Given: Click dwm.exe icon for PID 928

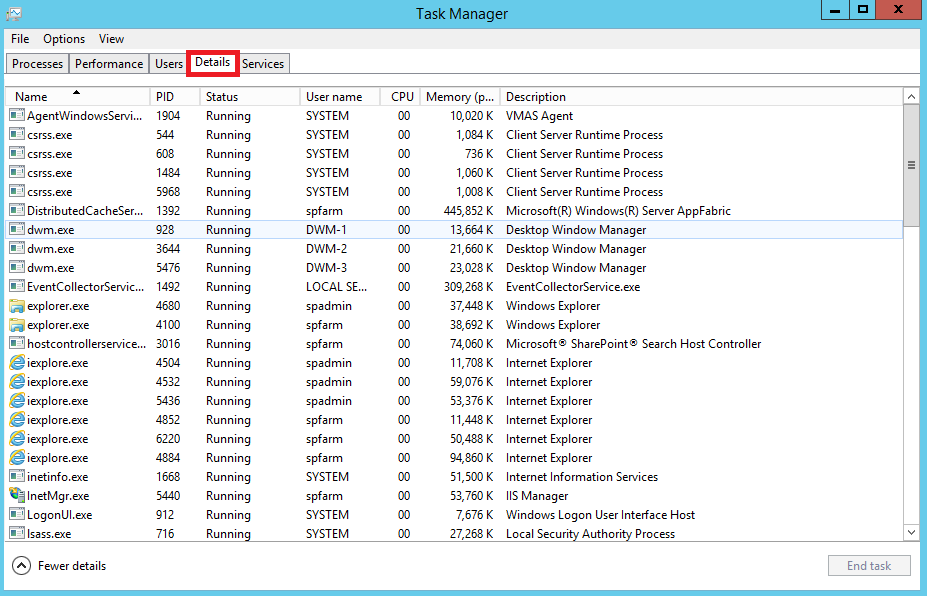Looking at the screenshot, I should tap(17, 229).
